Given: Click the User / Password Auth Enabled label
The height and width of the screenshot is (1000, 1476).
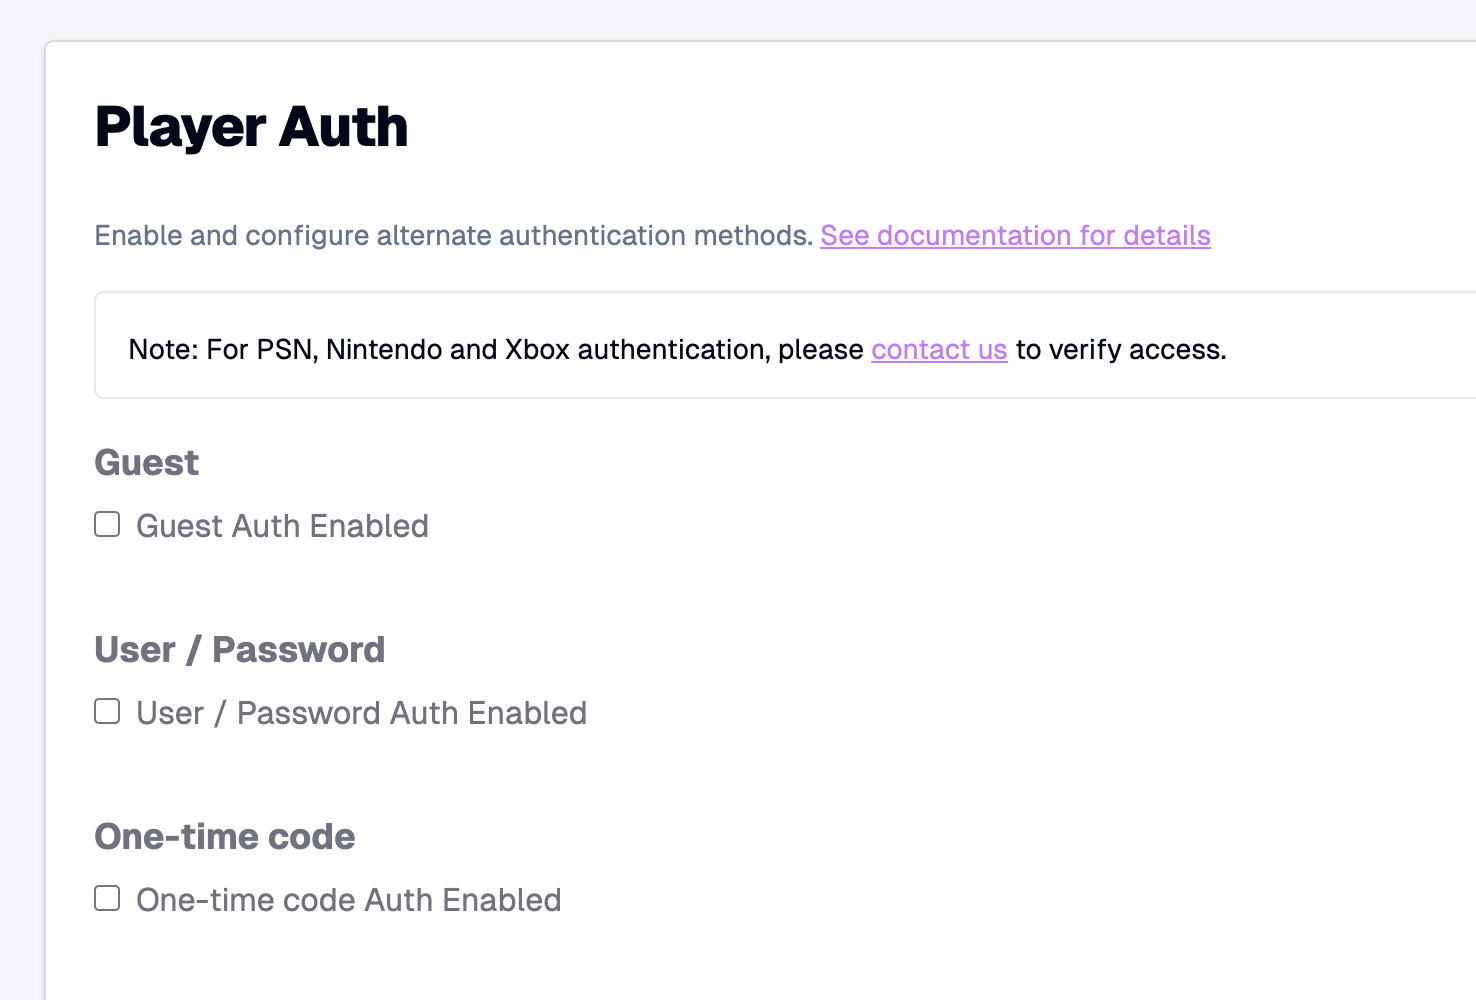Looking at the screenshot, I should 361,713.
